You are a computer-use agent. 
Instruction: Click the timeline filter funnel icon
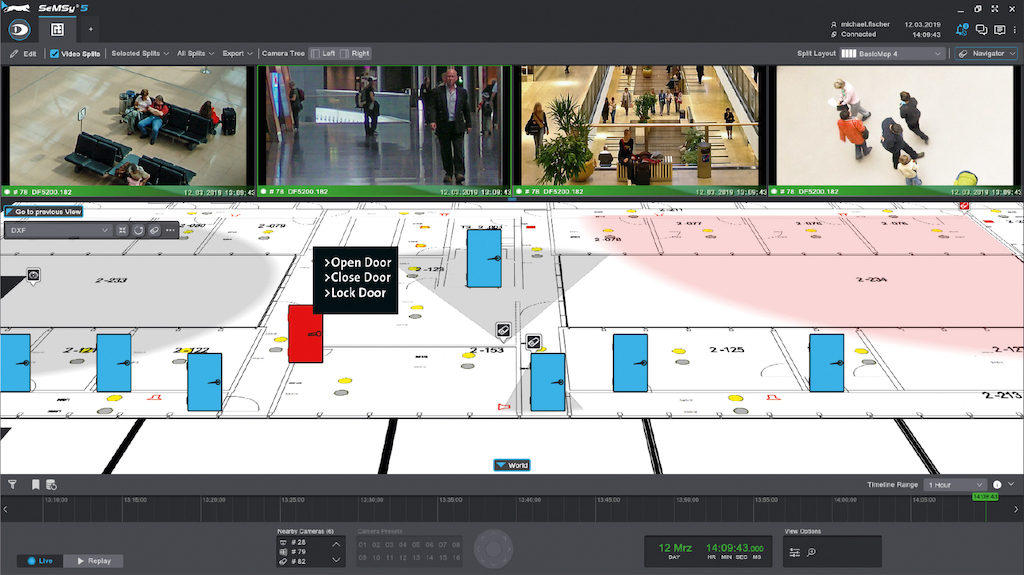coord(13,484)
